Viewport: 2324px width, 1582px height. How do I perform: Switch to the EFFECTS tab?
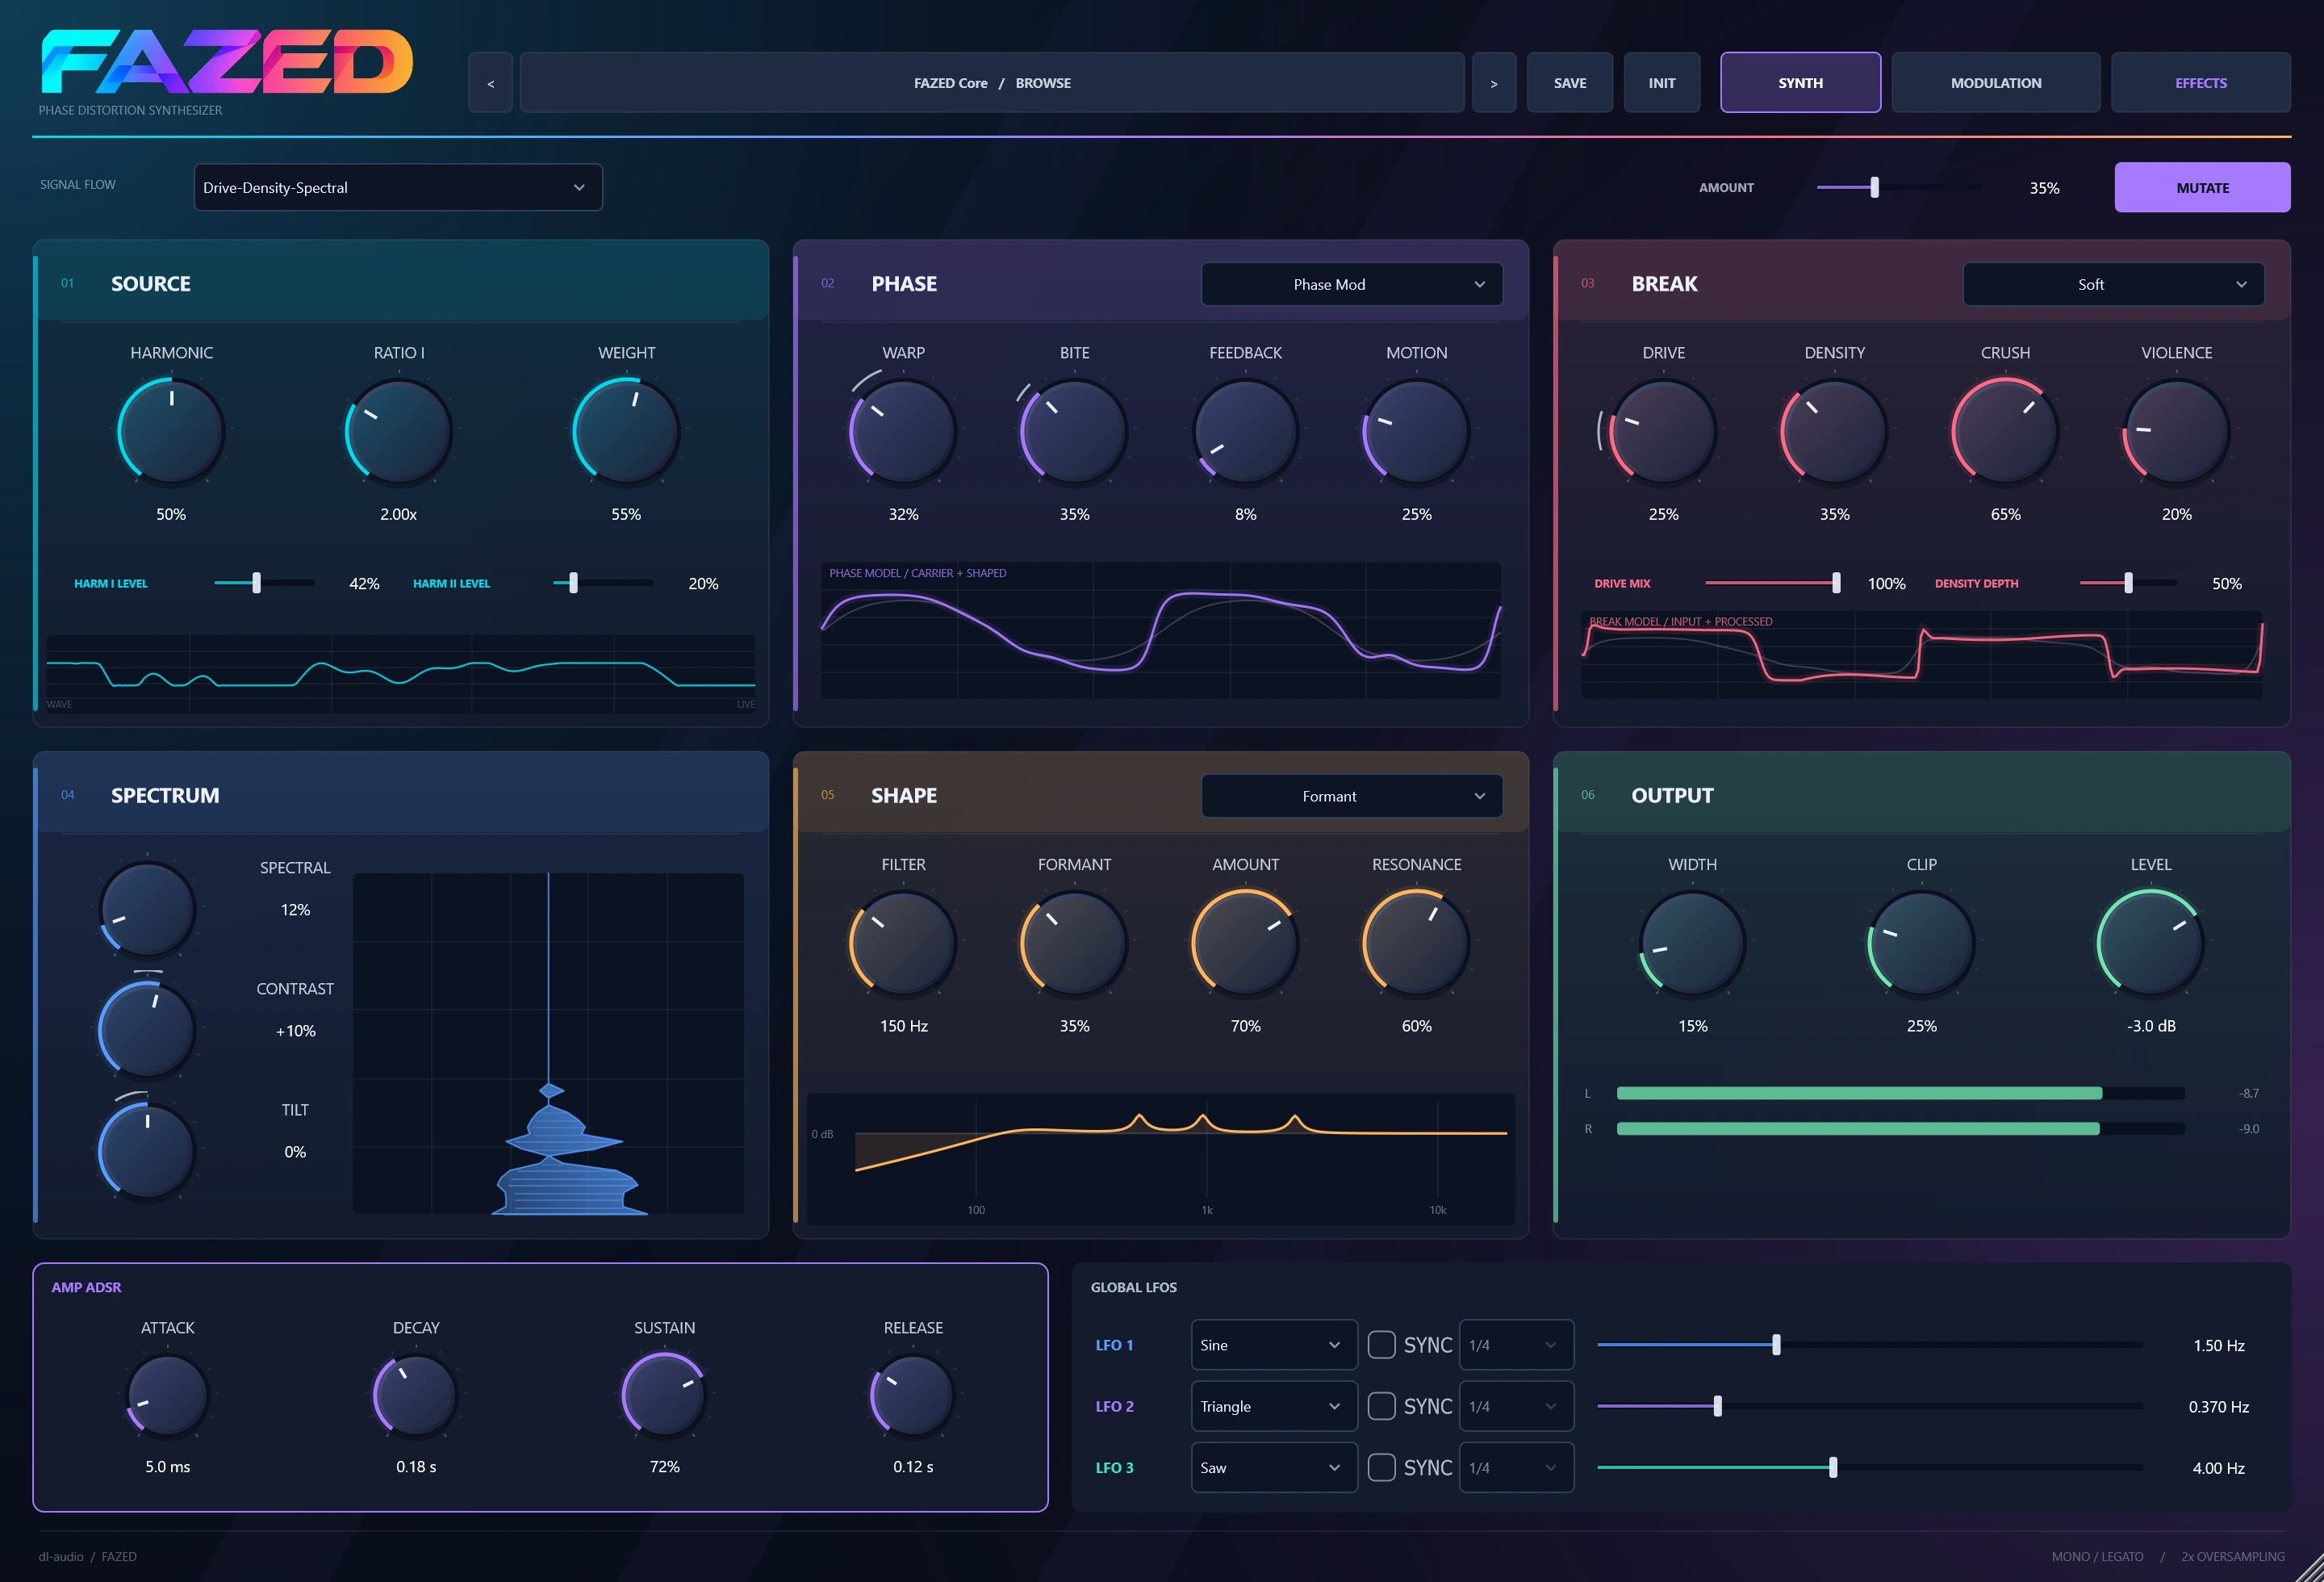(x=2200, y=83)
